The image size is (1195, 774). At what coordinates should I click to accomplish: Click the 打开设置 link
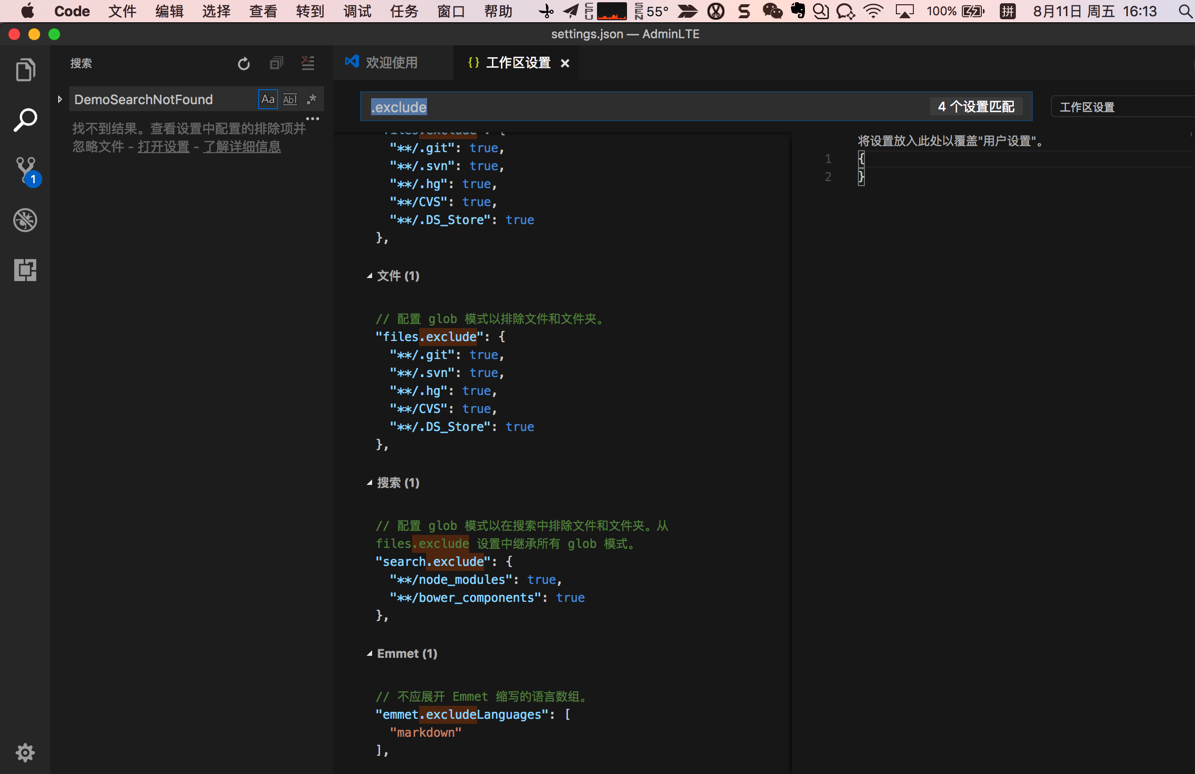click(163, 147)
